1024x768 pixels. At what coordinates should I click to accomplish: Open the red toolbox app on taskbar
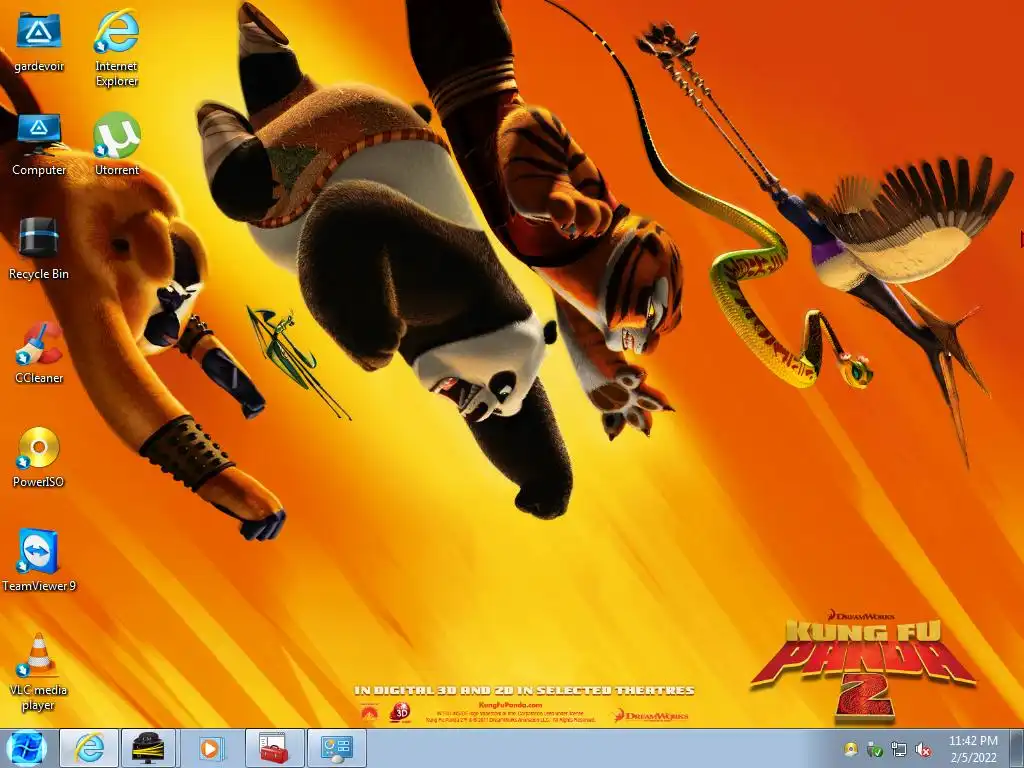(x=274, y=748)
